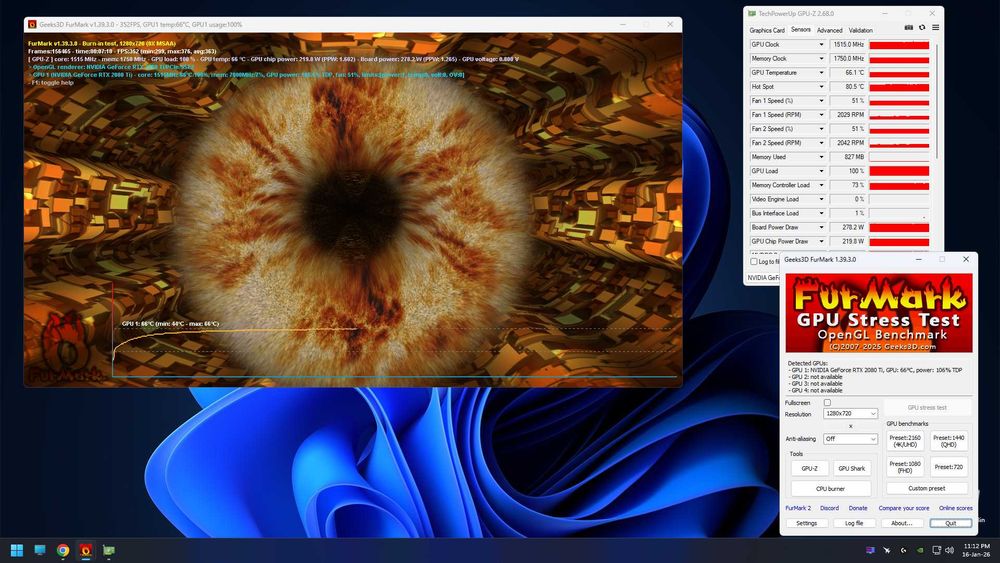The height and width of the screenshot is (563, 1000).
Task: Expand the GPU Load sensor dropdown
Action: (821, 171)
